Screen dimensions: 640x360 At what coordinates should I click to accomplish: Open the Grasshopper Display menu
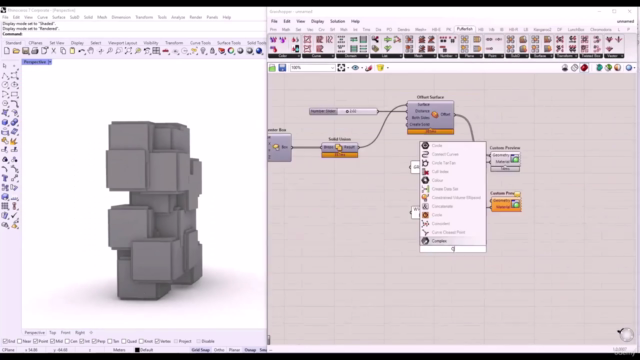[317, 21]
